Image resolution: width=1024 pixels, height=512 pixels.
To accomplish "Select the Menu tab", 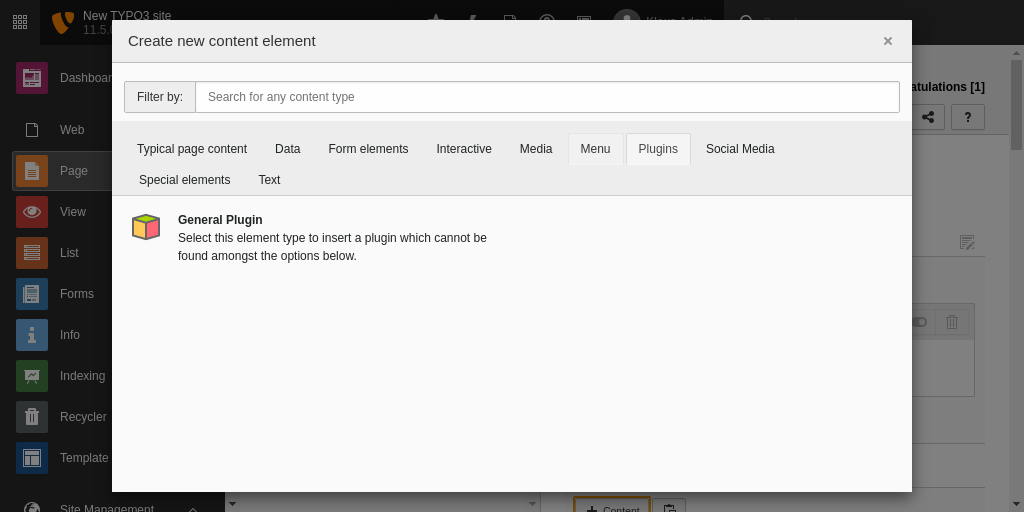I will pos(596,149).
